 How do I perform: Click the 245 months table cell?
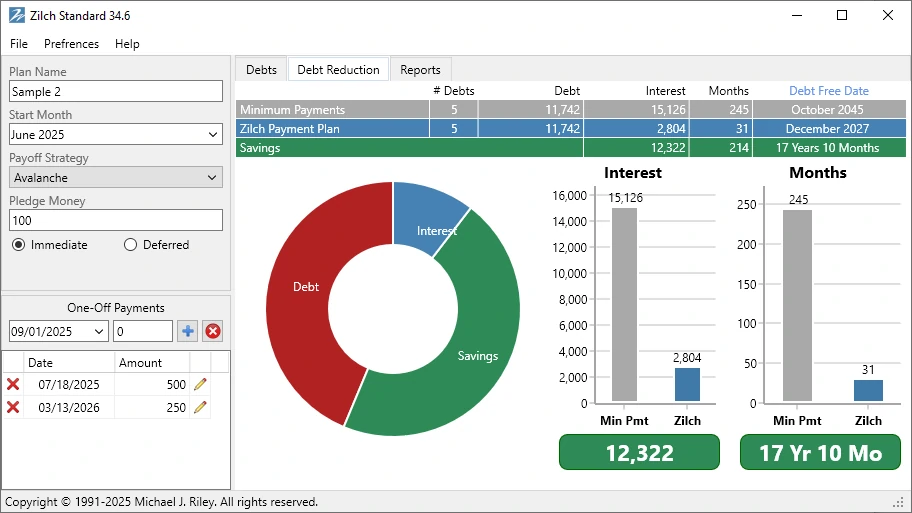(721, 109)
